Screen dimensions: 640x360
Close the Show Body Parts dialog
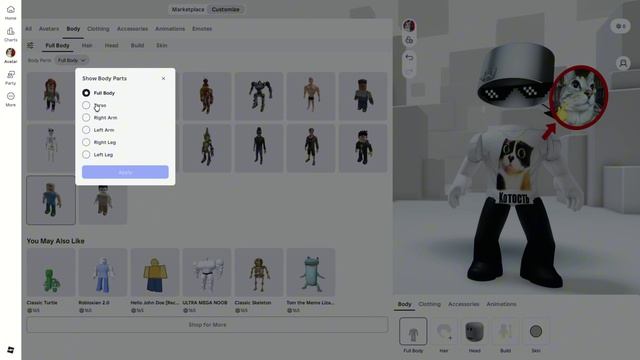163,78
